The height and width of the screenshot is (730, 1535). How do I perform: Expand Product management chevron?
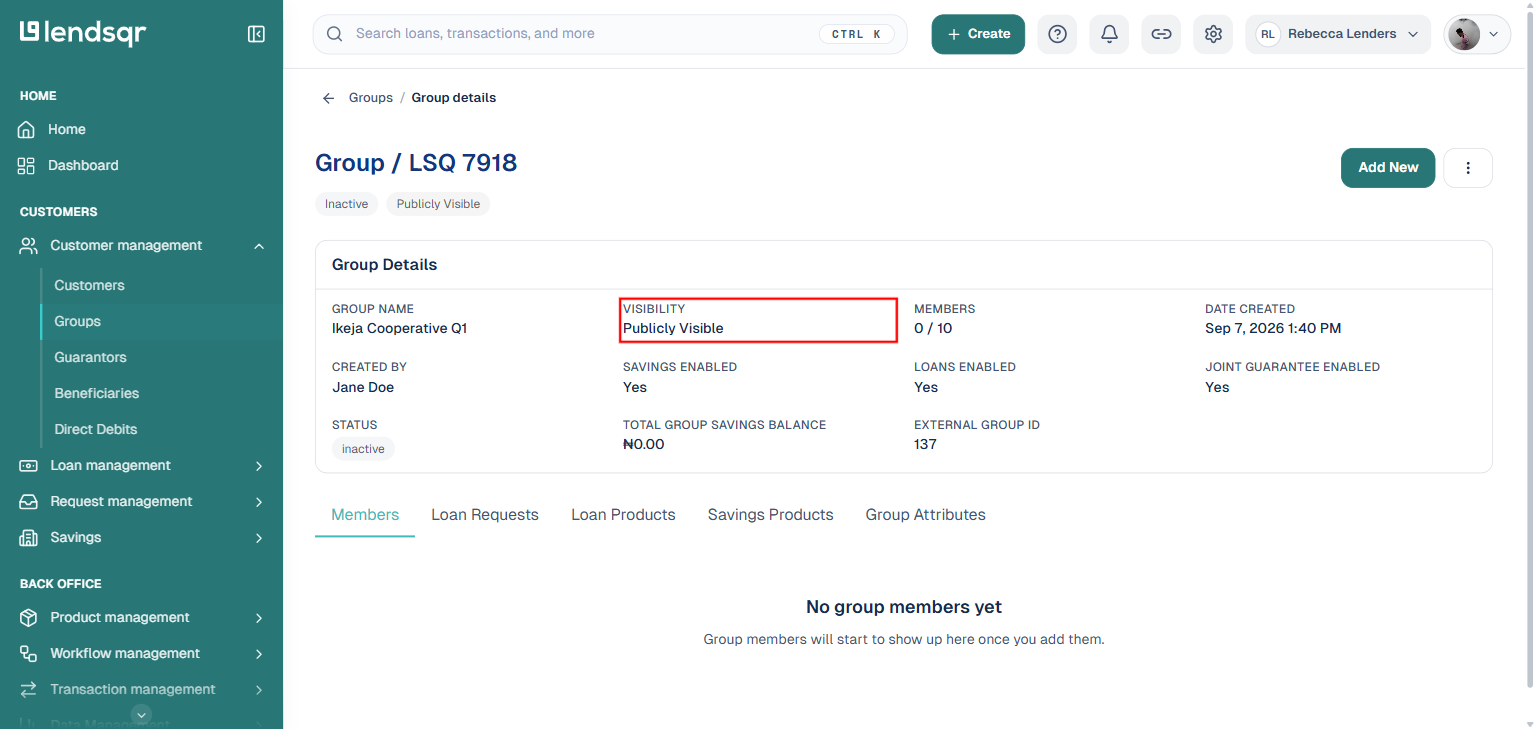pyautogui.click(x=259, y=618)
